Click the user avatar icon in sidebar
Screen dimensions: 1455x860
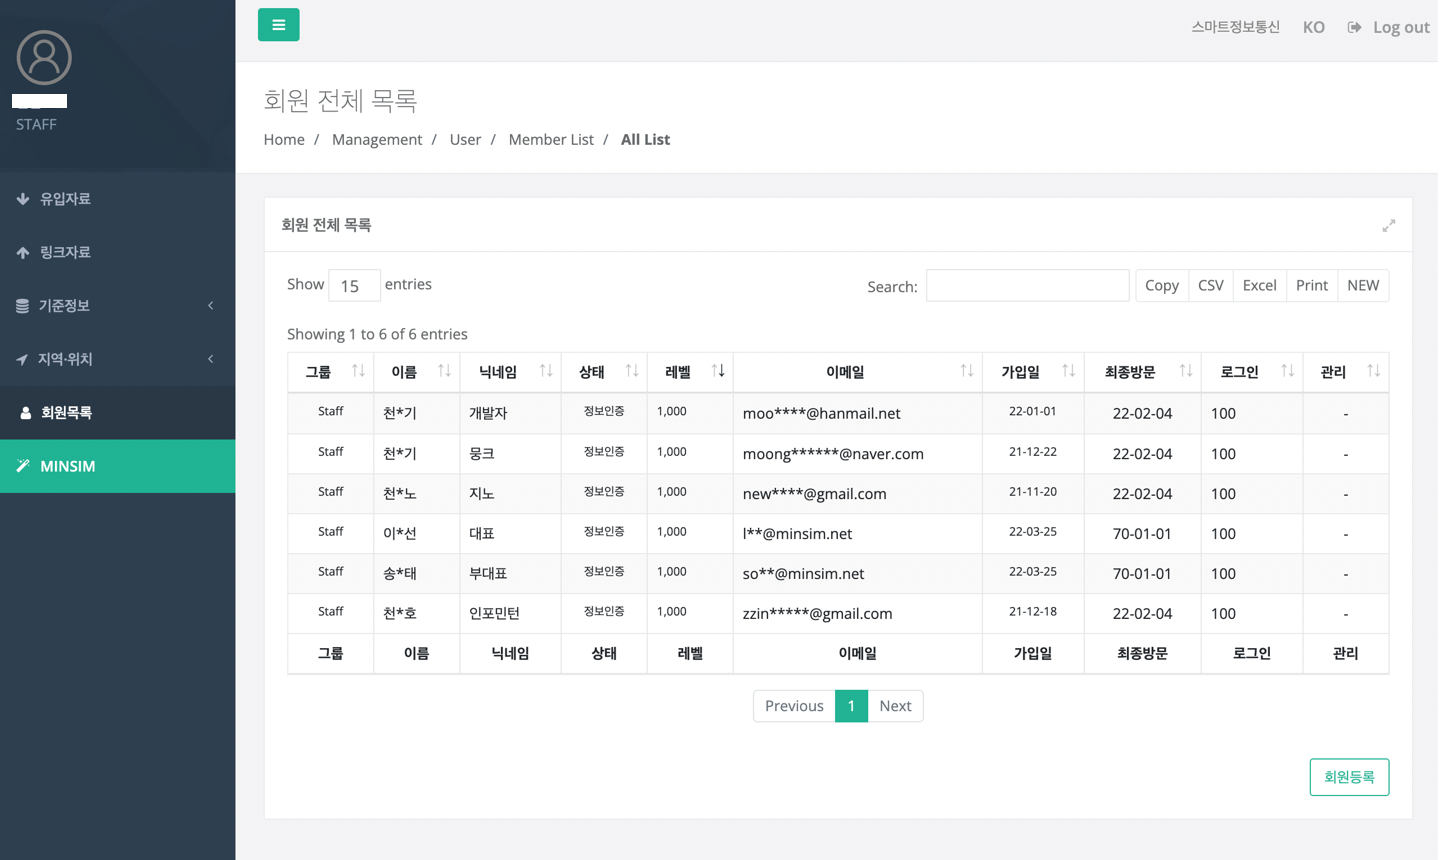click(x=44, y=57)
